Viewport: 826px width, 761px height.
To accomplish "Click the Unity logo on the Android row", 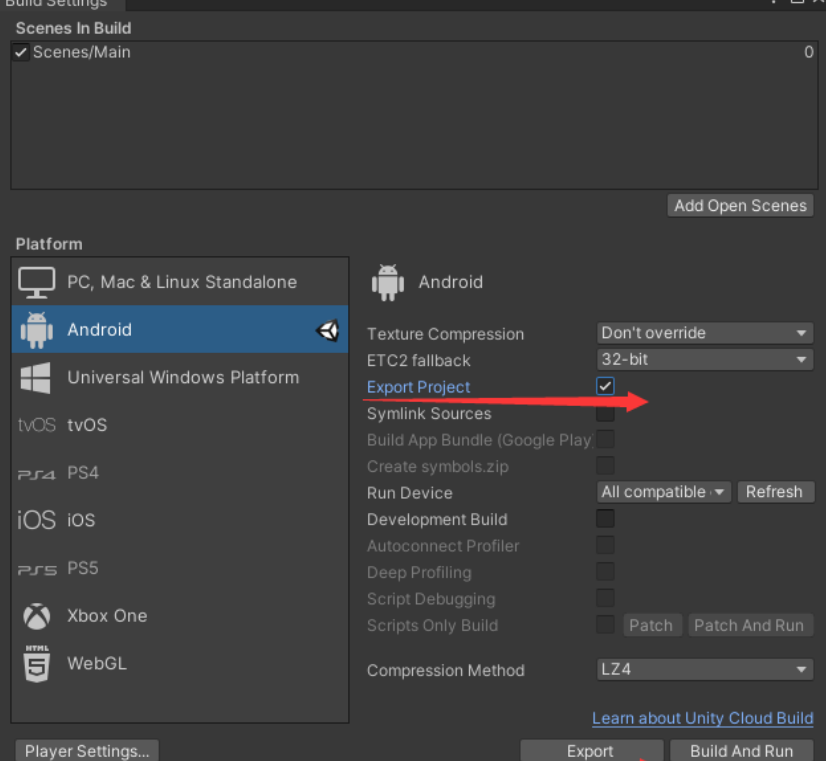I will point(328,330).
